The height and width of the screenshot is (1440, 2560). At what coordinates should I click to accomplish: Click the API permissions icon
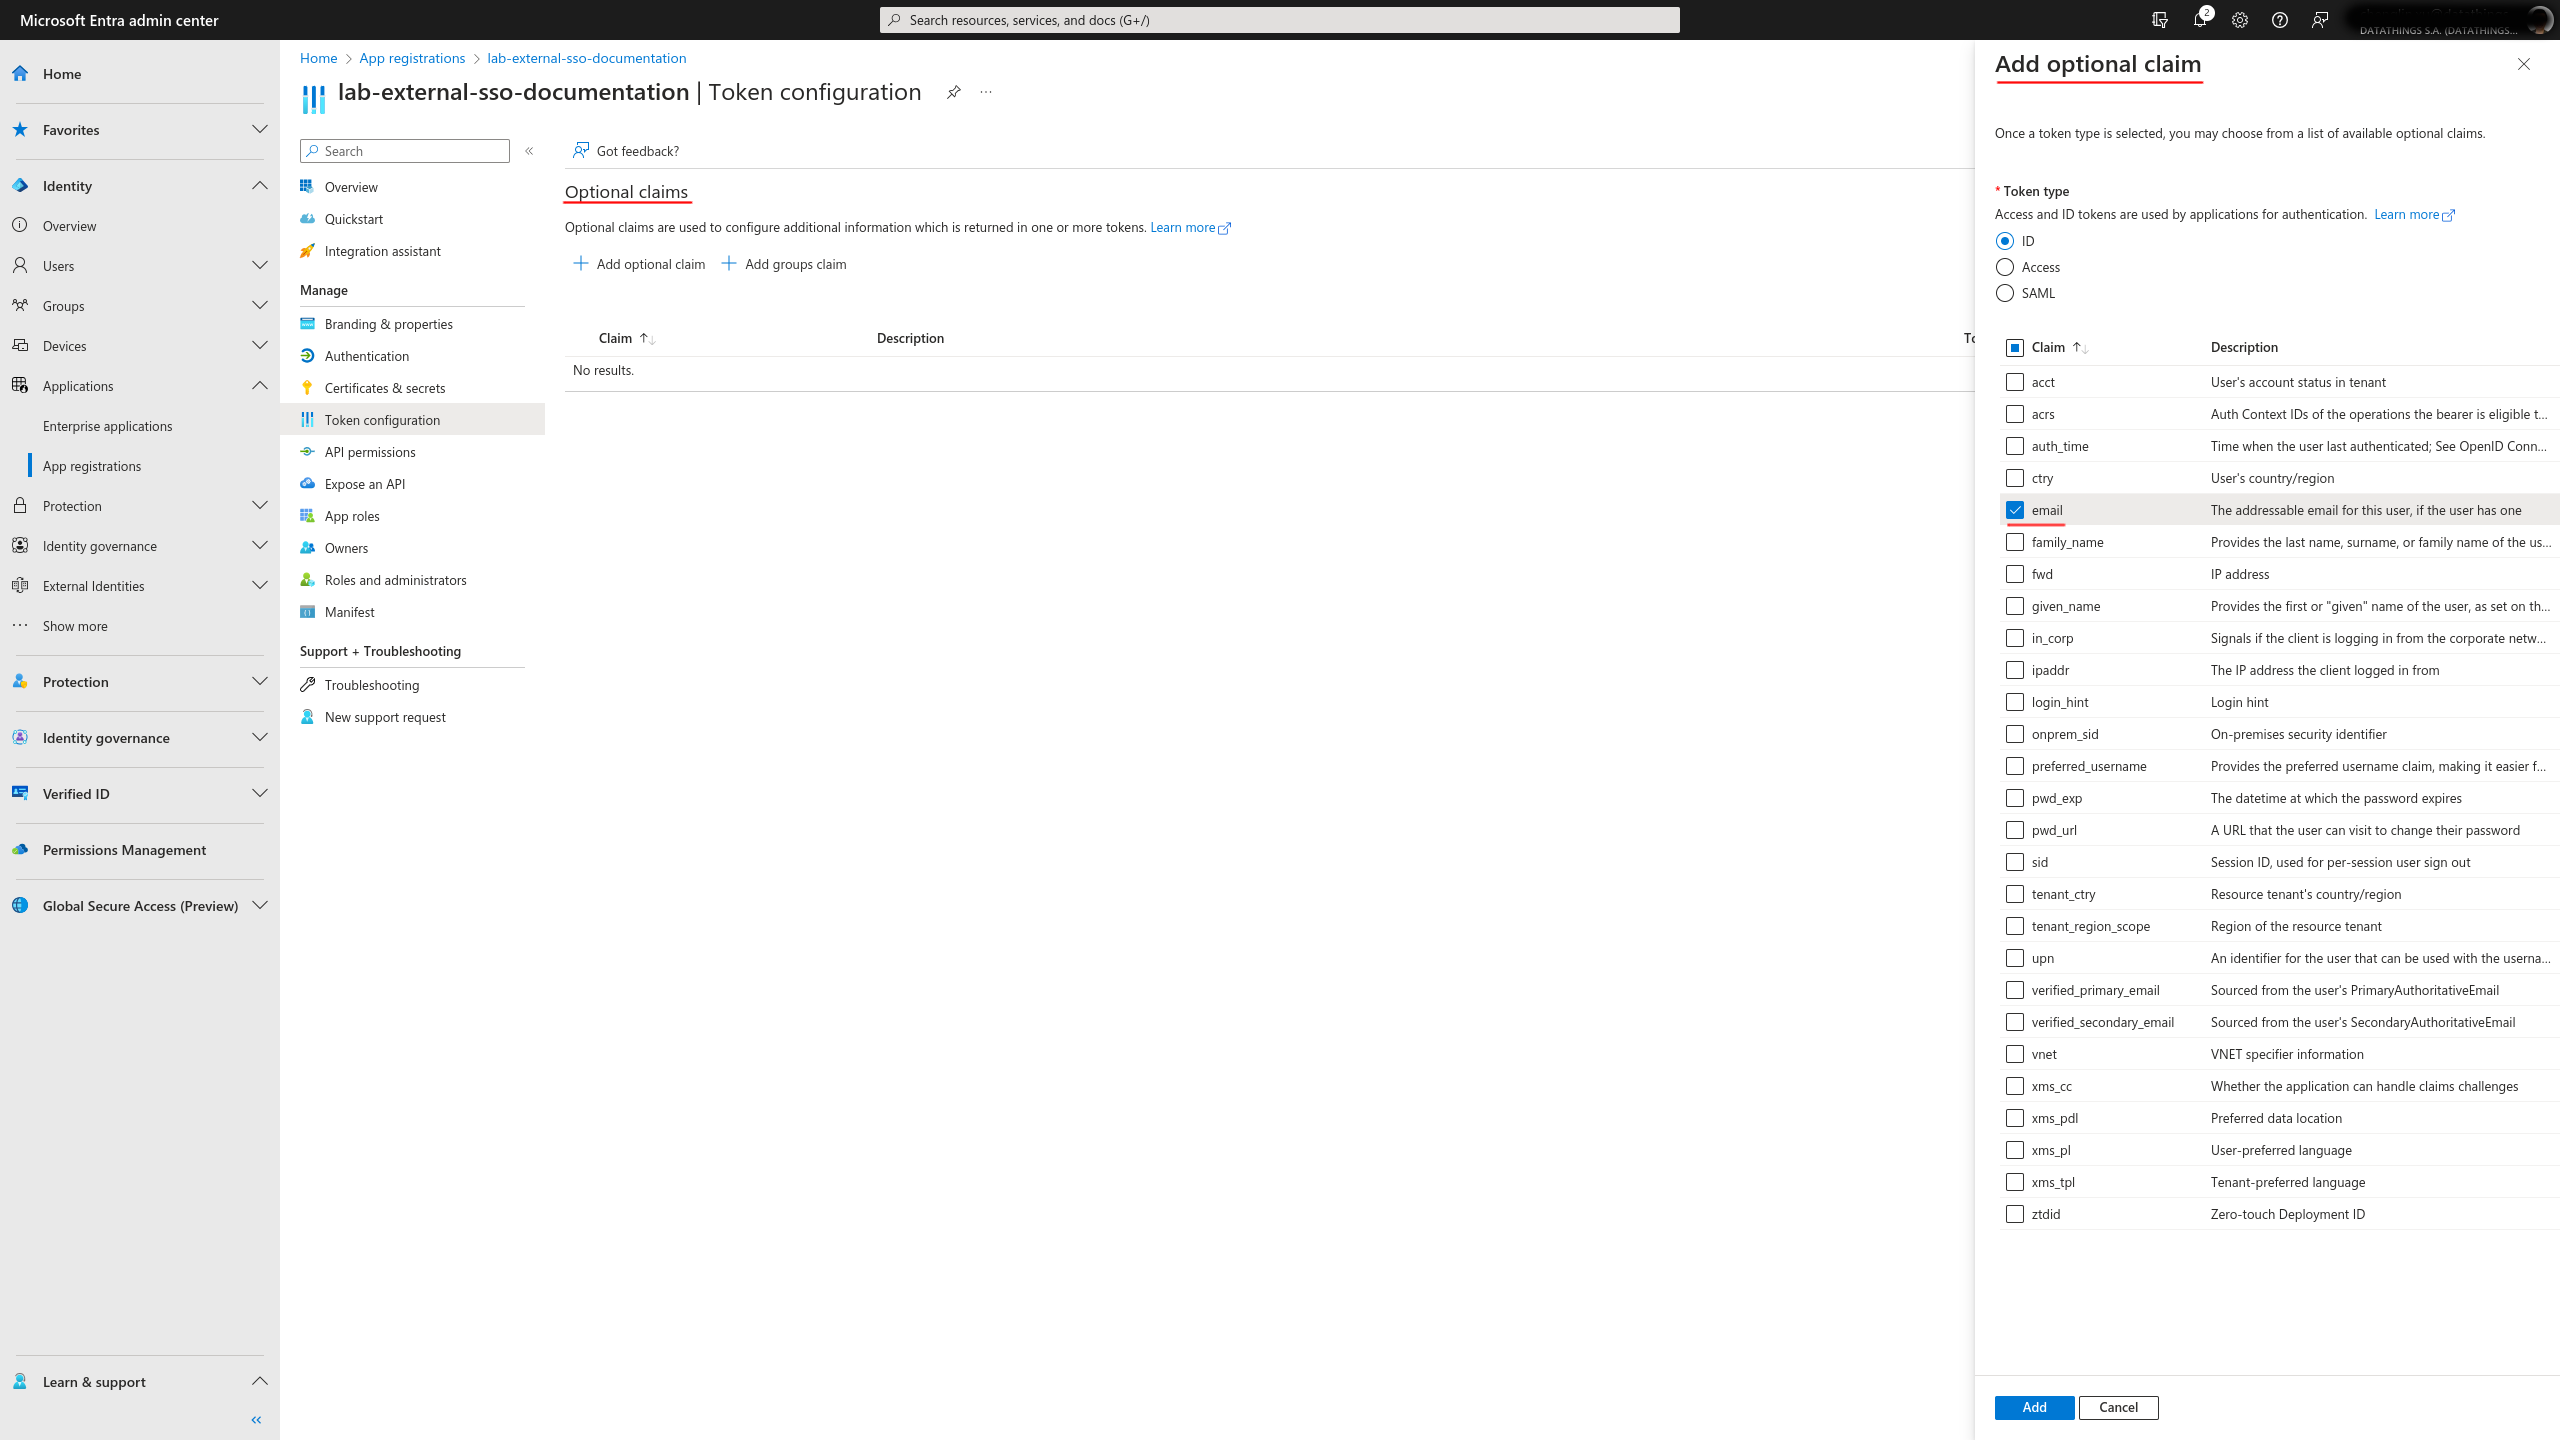pyautogui.click(x=307, y=452)
